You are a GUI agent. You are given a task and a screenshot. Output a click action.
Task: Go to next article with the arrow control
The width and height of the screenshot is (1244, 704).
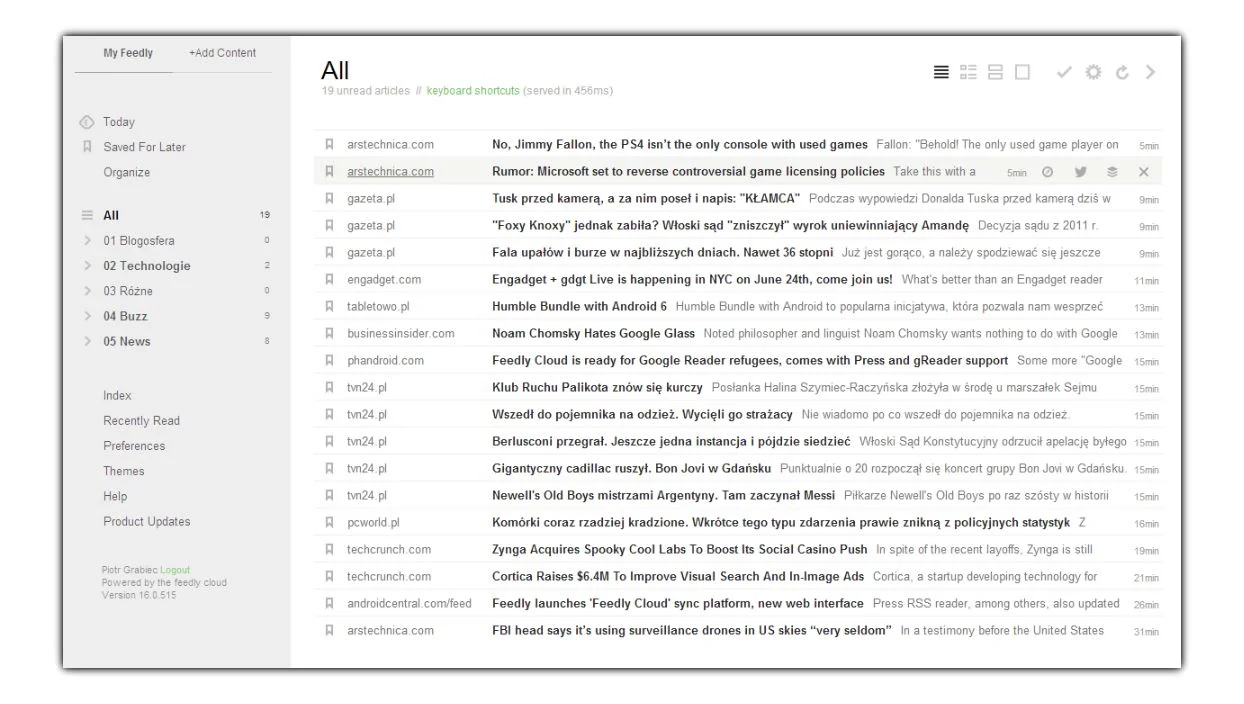click(x=1149, y=71)
